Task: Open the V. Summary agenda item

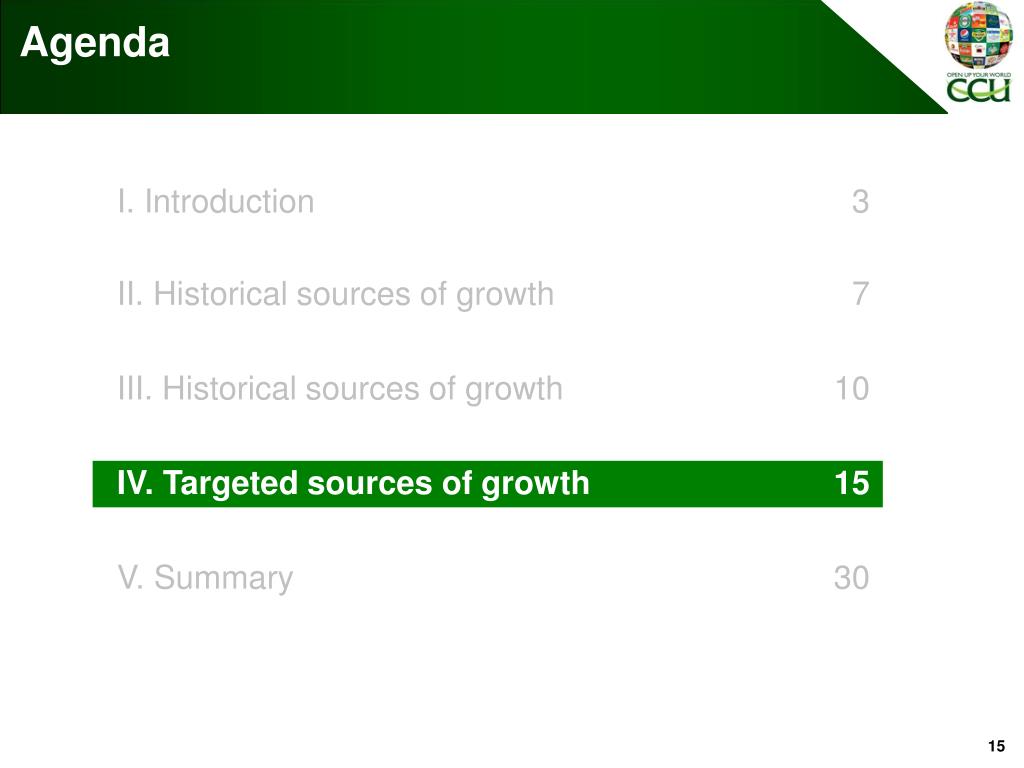Action: (206, 579)
